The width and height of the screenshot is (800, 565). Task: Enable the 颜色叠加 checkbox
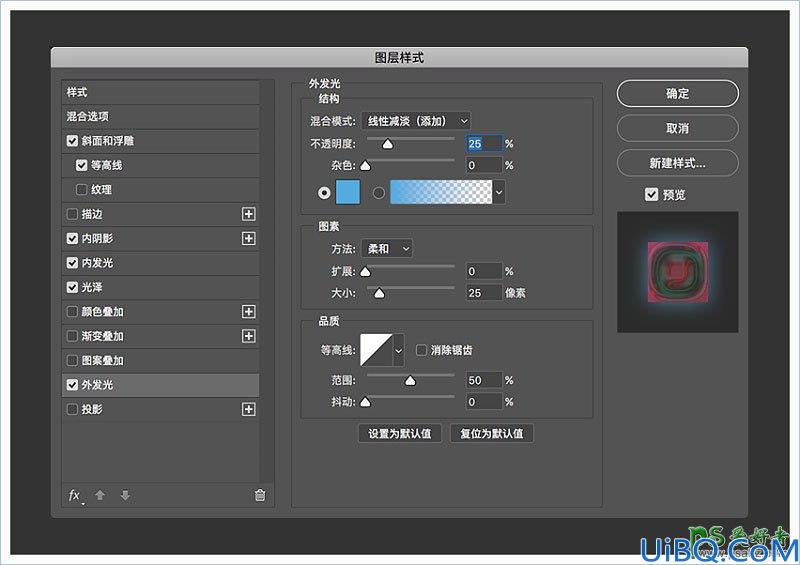coord(72,311)
